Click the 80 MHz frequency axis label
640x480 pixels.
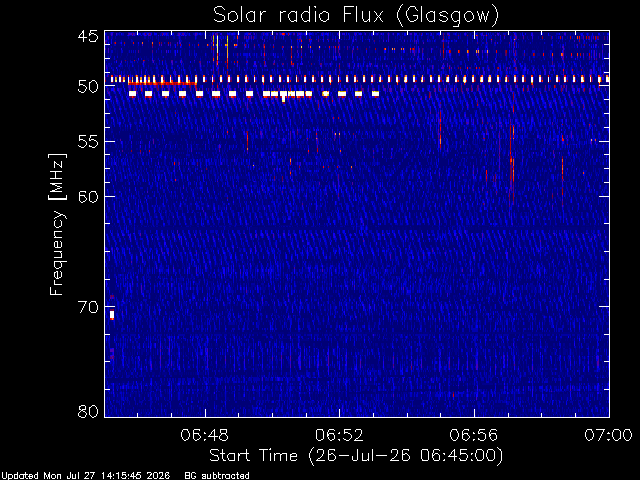point(88,411)
